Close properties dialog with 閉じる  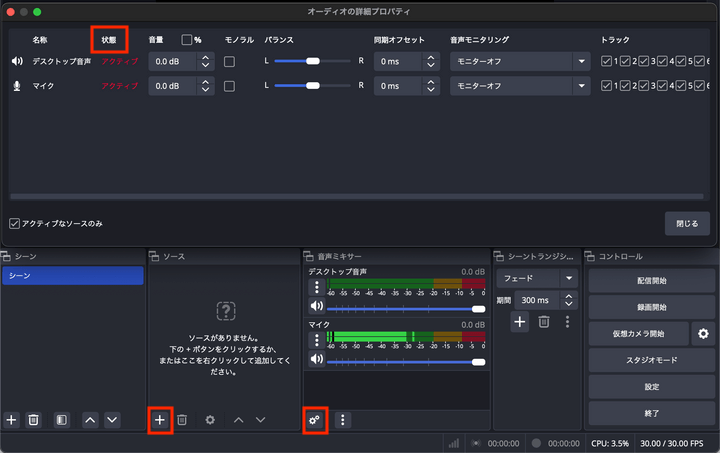[687, 224]
